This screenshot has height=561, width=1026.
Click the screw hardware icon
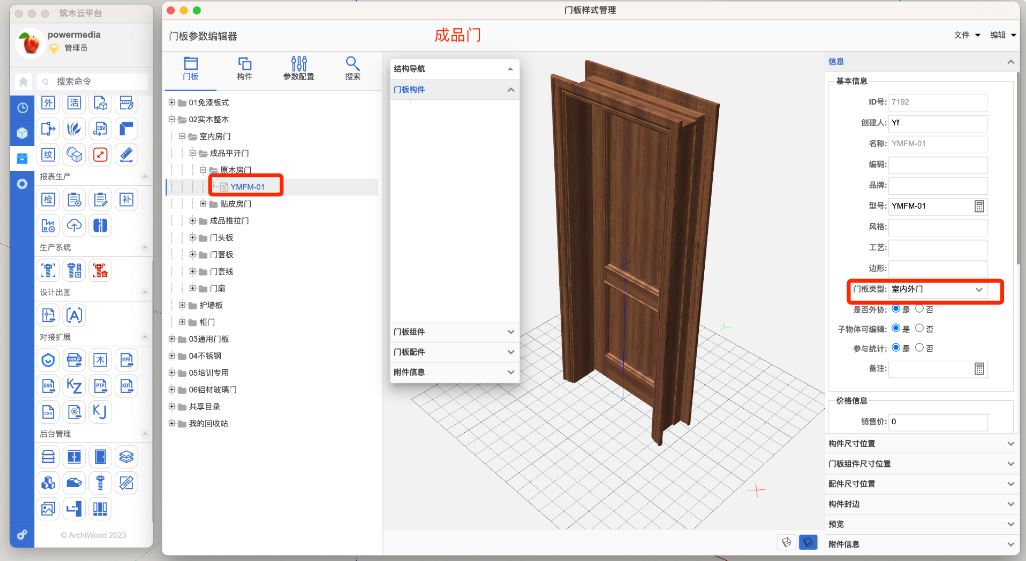pos(100,482)
